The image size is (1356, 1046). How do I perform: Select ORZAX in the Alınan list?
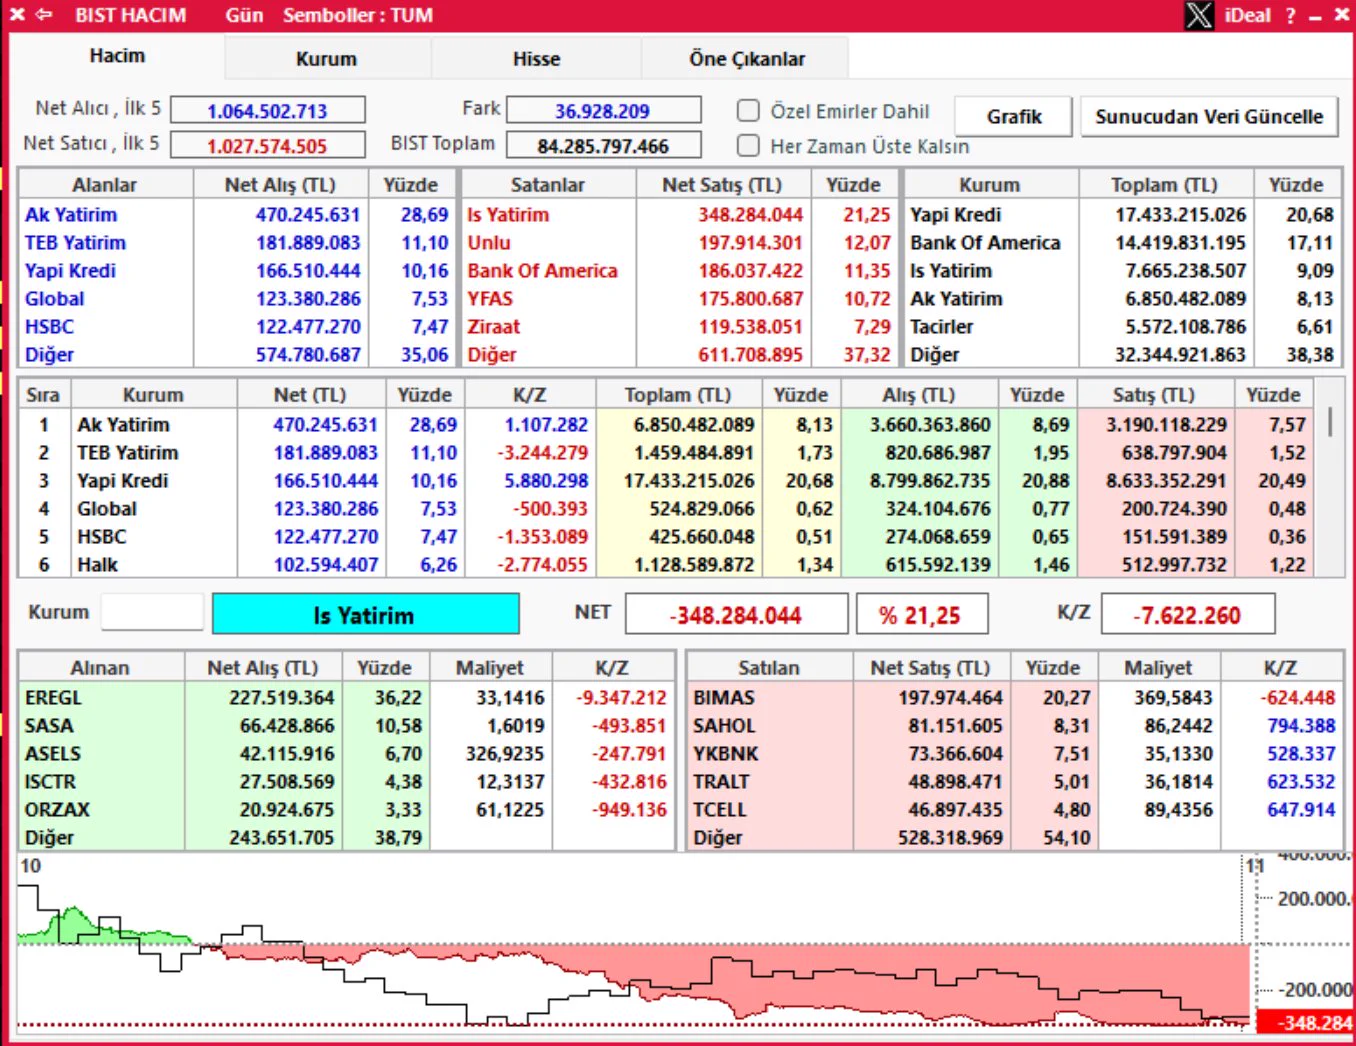(57, 810)
